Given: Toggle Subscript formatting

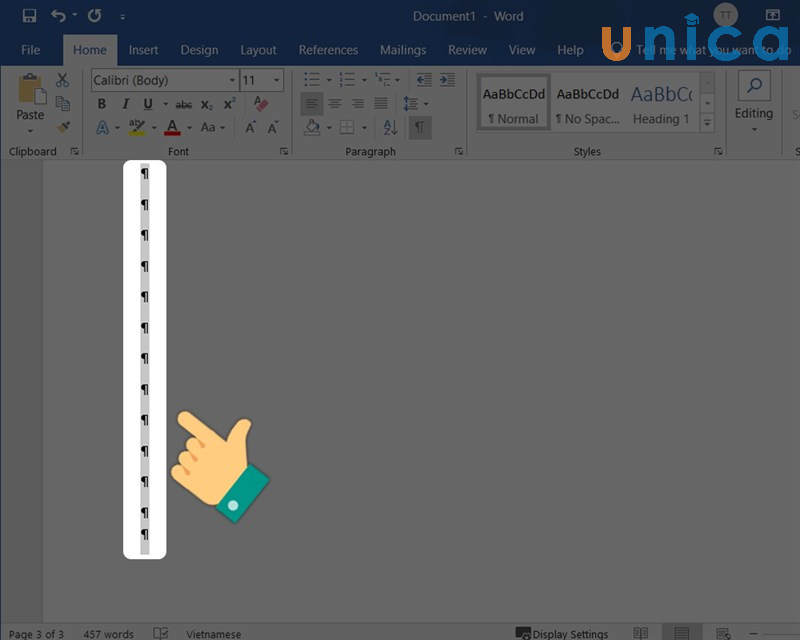Looking at the screenshot, I should 207,105.
